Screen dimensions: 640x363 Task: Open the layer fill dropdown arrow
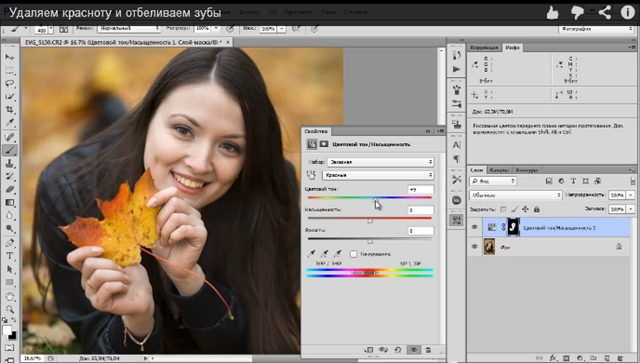point(631,209)
